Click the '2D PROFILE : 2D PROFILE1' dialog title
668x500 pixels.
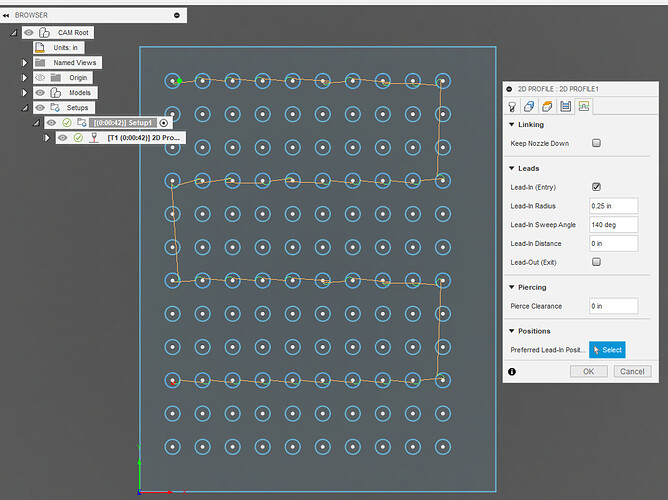pos(558,89)
